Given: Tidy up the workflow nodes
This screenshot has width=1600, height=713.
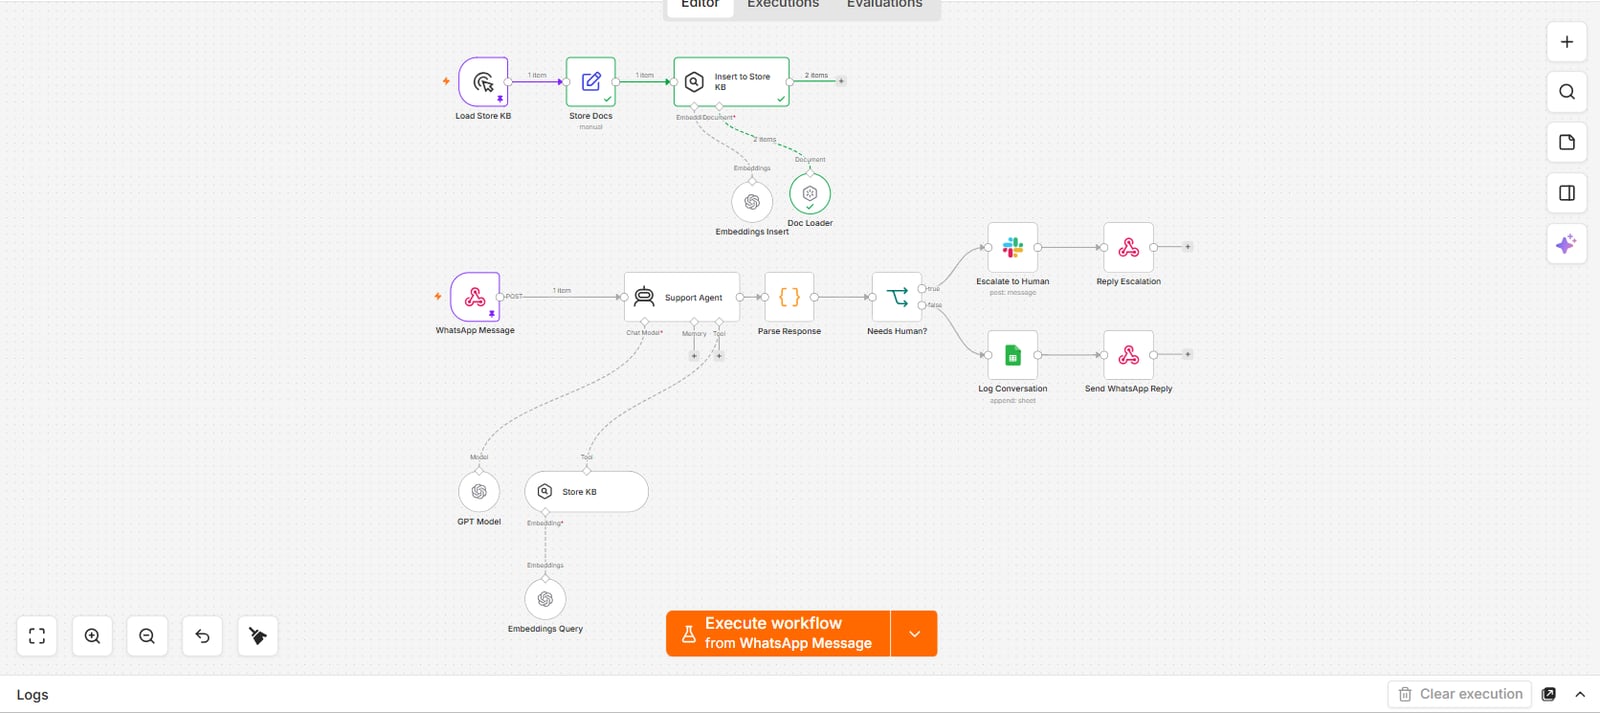Looking at the screenshot, I should (x=257, y=636).
